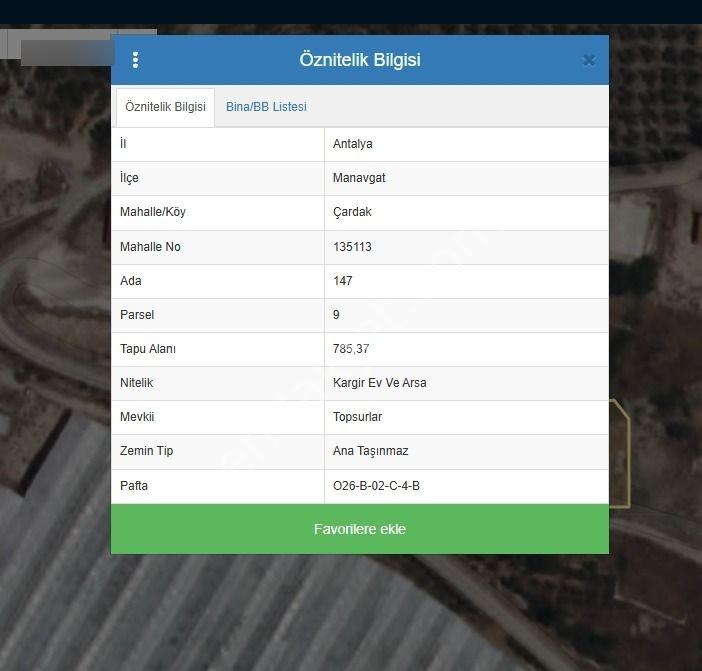
Task: Open the three-dot options menu
Action: [135, 60]
